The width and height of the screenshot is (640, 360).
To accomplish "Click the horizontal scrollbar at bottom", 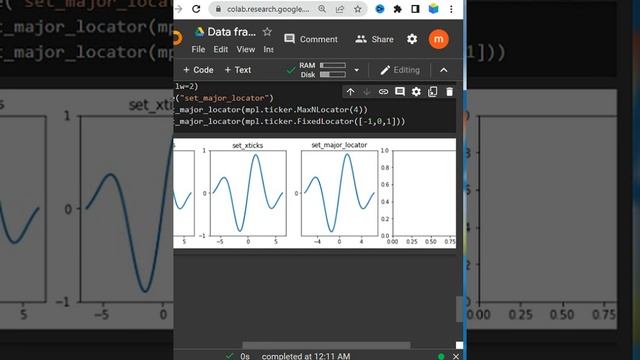I will coord(326,345).
